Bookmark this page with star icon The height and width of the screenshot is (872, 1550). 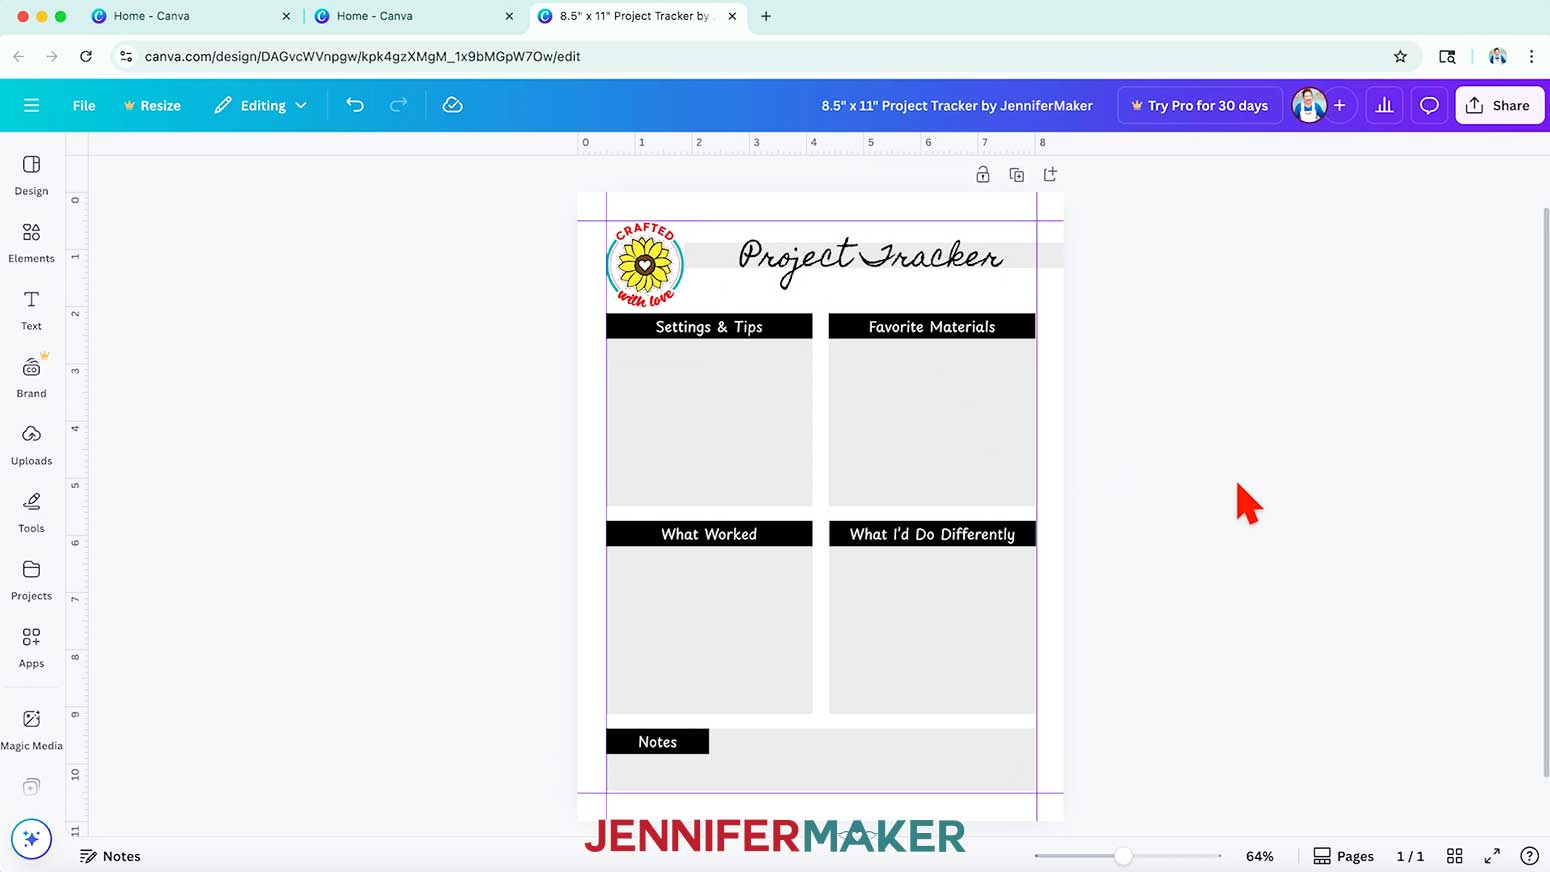1400,57
